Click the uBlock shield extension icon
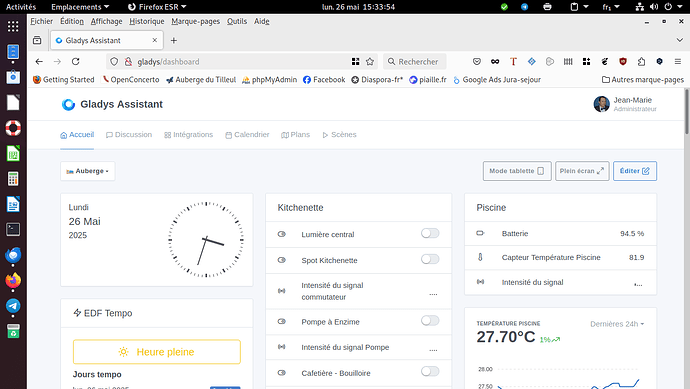Screen dimensions: 690x389 [623, 62]
